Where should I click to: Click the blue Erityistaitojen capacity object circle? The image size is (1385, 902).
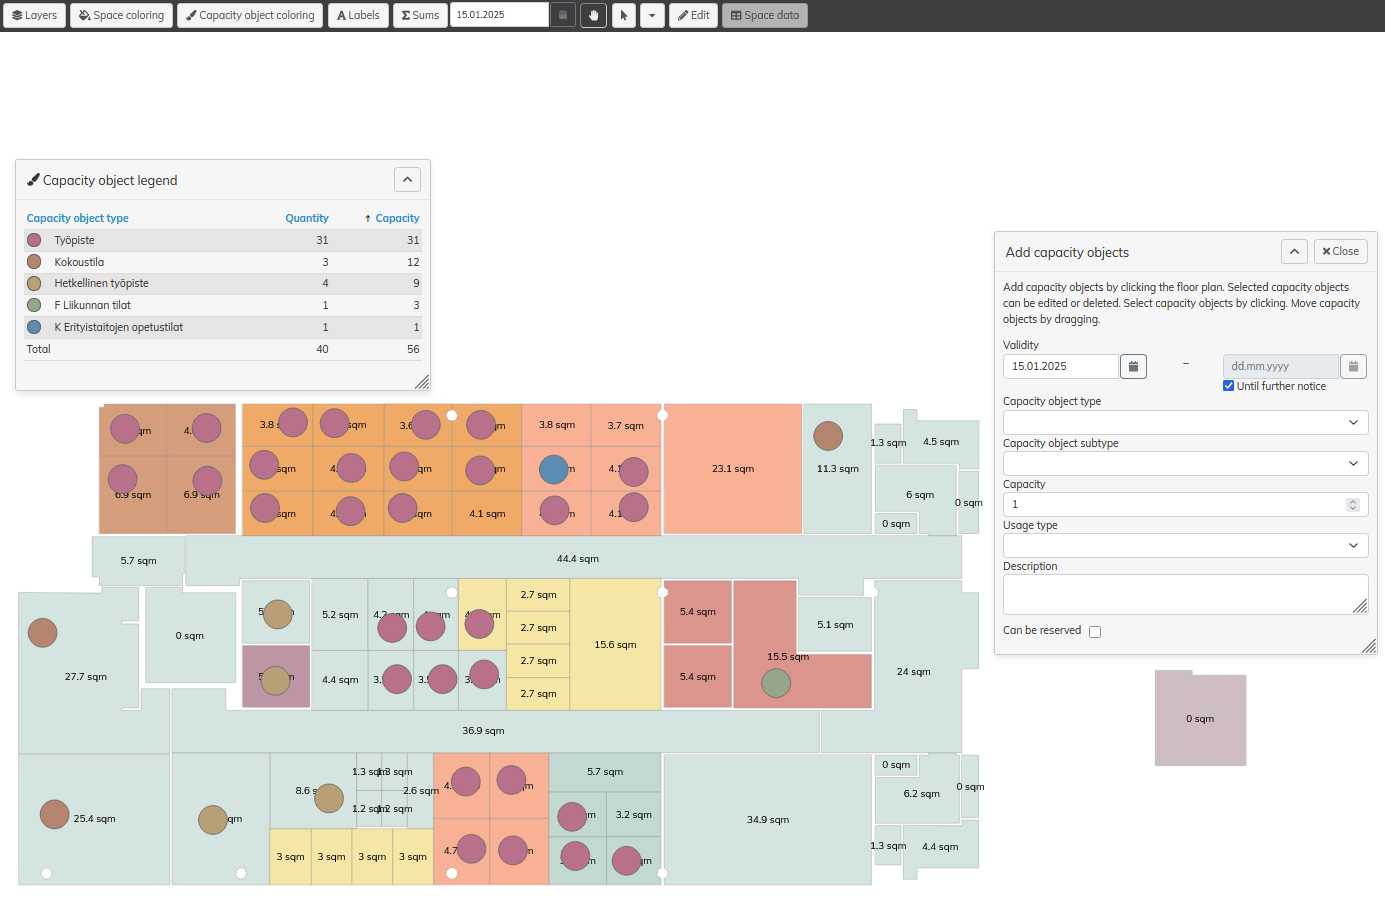point(553,469)
